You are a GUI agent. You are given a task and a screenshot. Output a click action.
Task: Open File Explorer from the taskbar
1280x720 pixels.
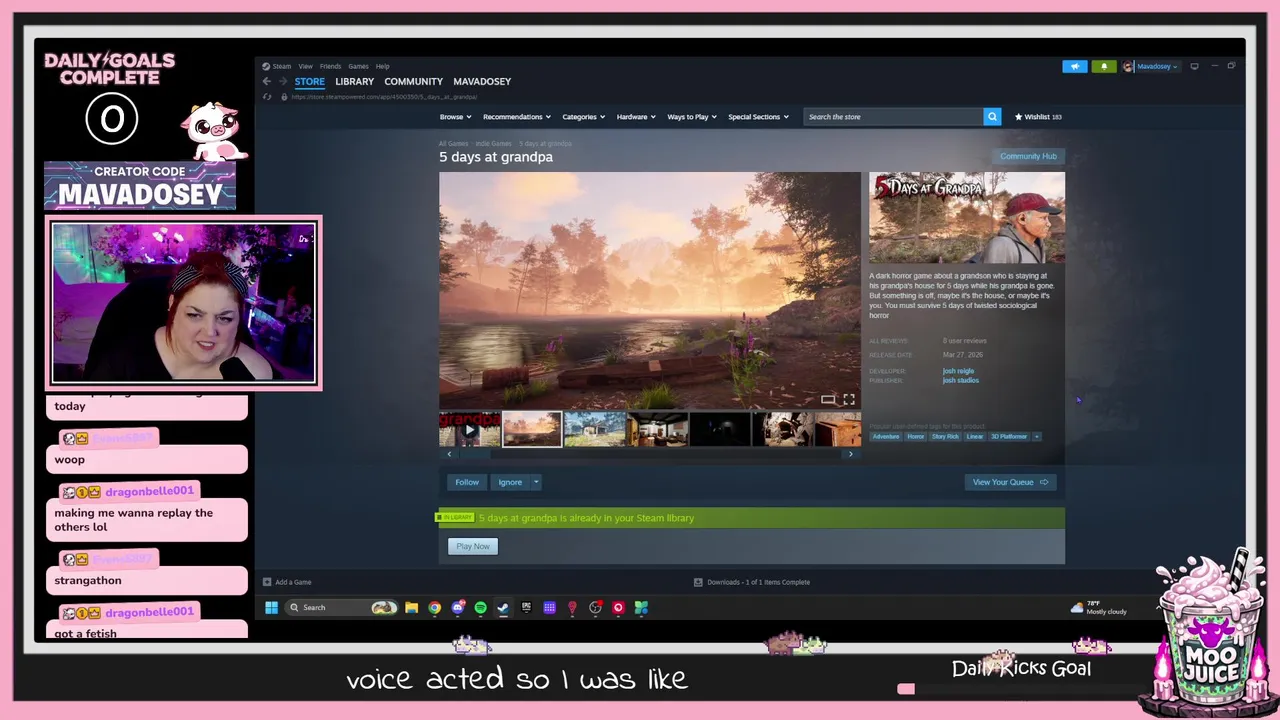coord(411,607)
